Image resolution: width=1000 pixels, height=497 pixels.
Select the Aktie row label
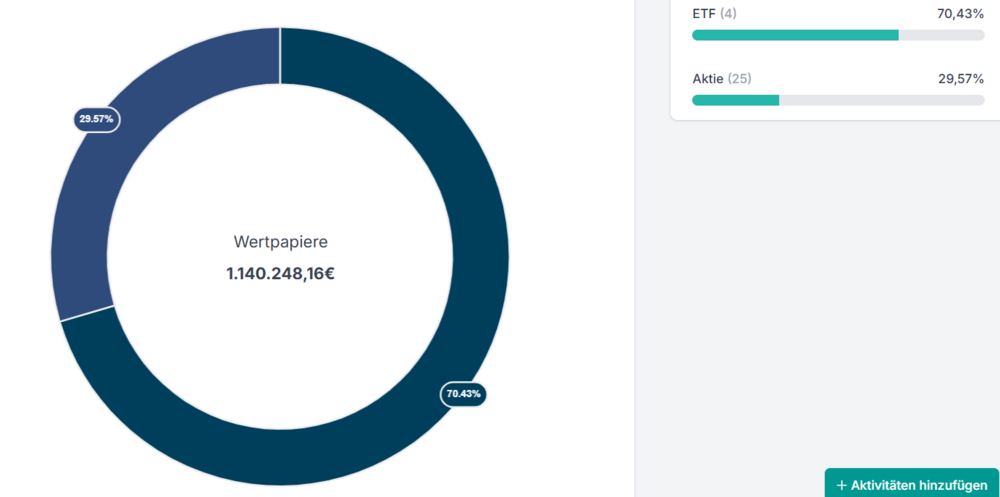coord(707,78)
